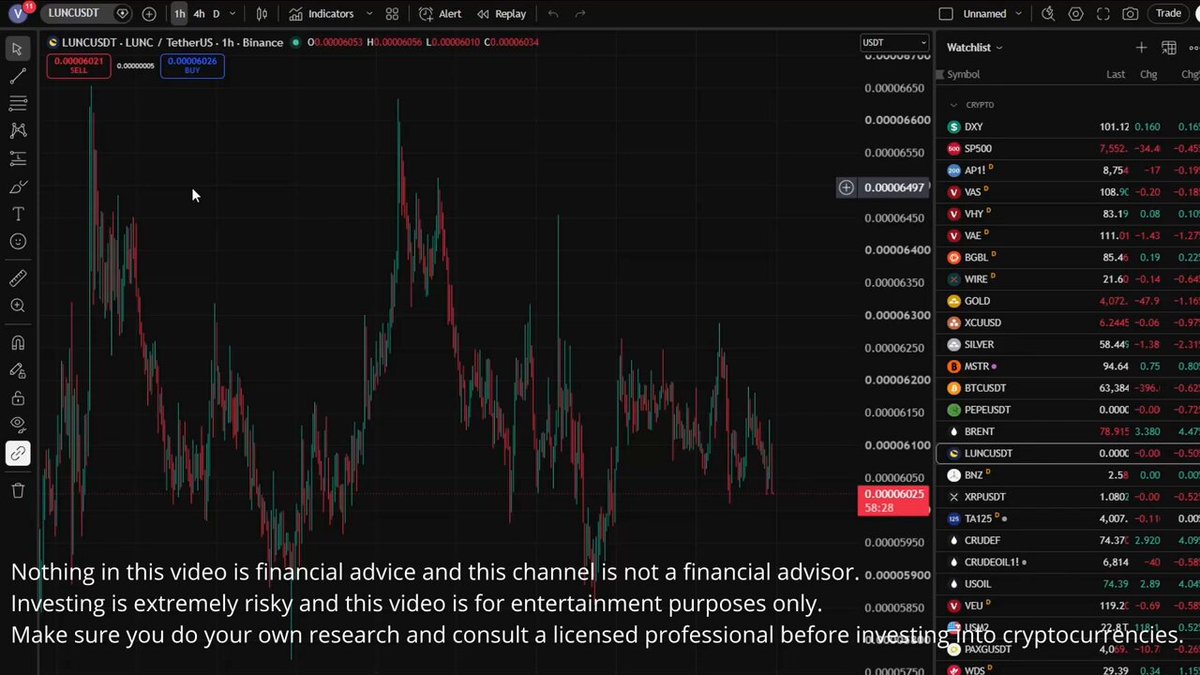Open the chart type candles selector
The height and width of the screenshot is (675, 1200).
(x=261, y=14)
